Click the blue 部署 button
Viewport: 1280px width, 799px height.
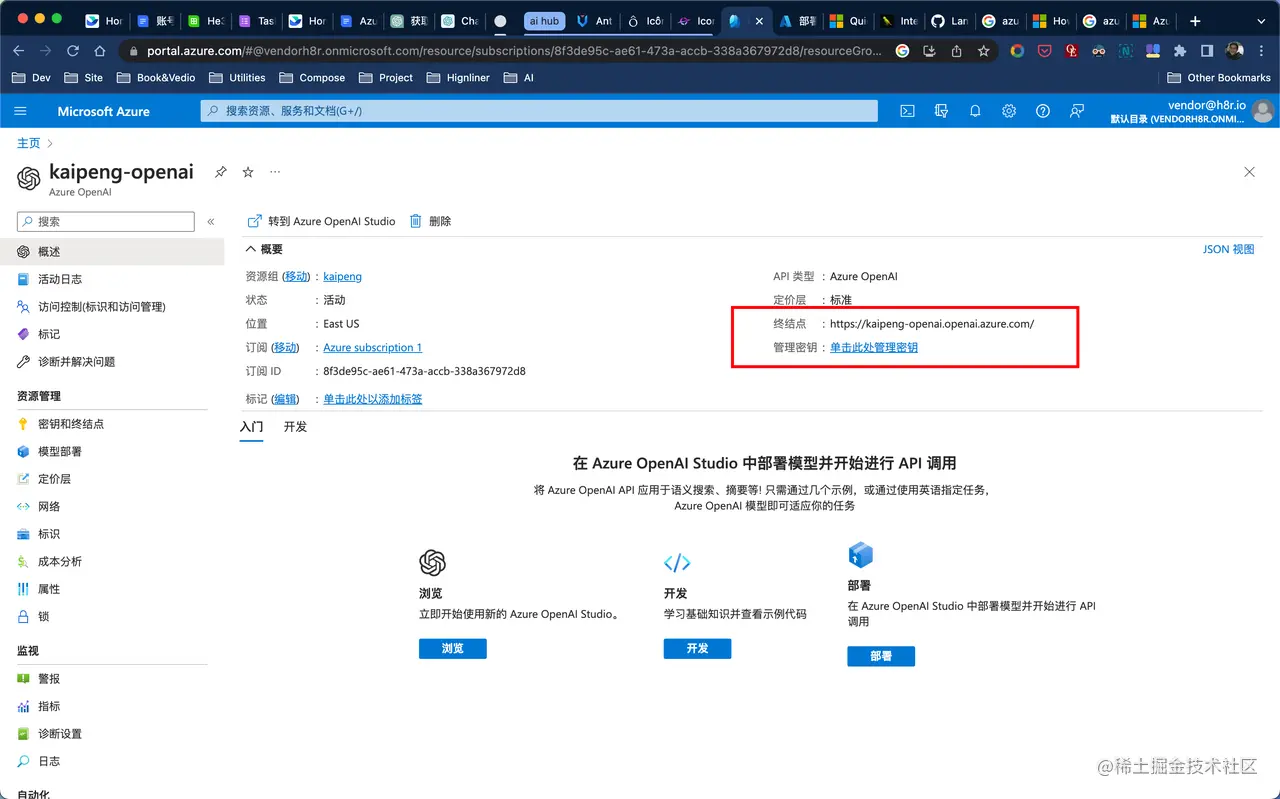[881, 656]
